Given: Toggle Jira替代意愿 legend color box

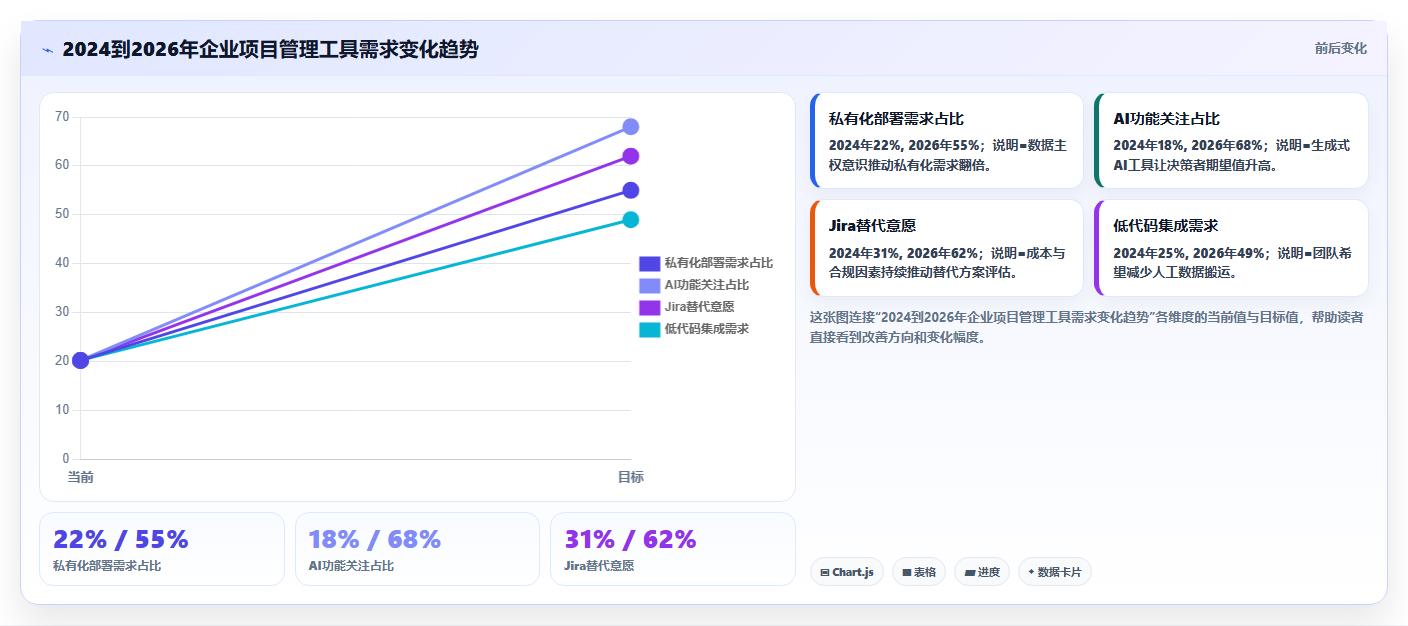Looking at the screenshot, I should tap(650, 307).
